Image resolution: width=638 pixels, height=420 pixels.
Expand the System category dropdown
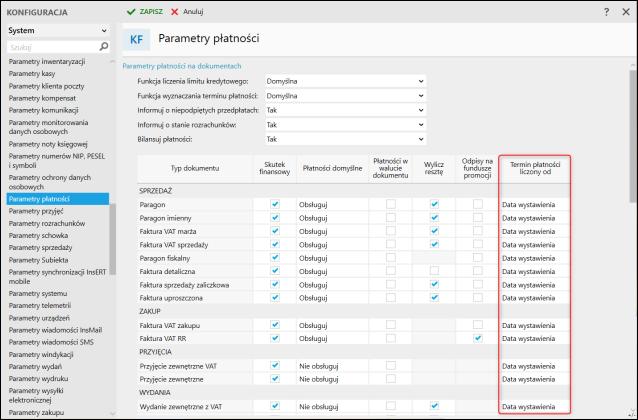point(105,31)
